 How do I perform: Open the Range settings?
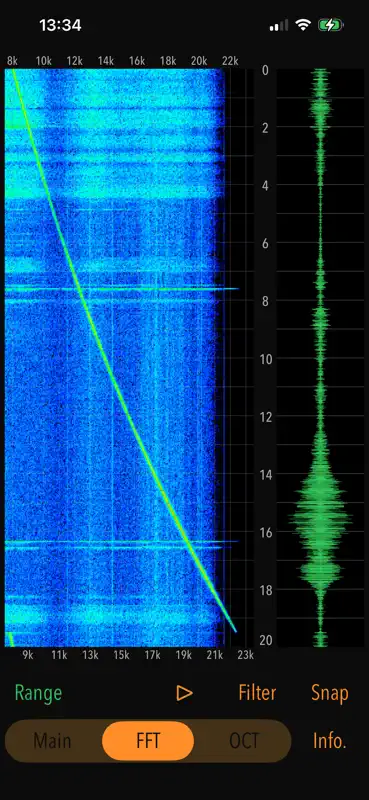tap(38, 693)
